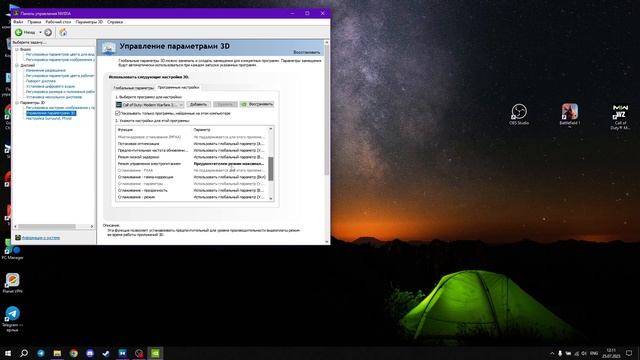
Task: Switch to Программные настройки tab
Action: [x=178, y=87]
